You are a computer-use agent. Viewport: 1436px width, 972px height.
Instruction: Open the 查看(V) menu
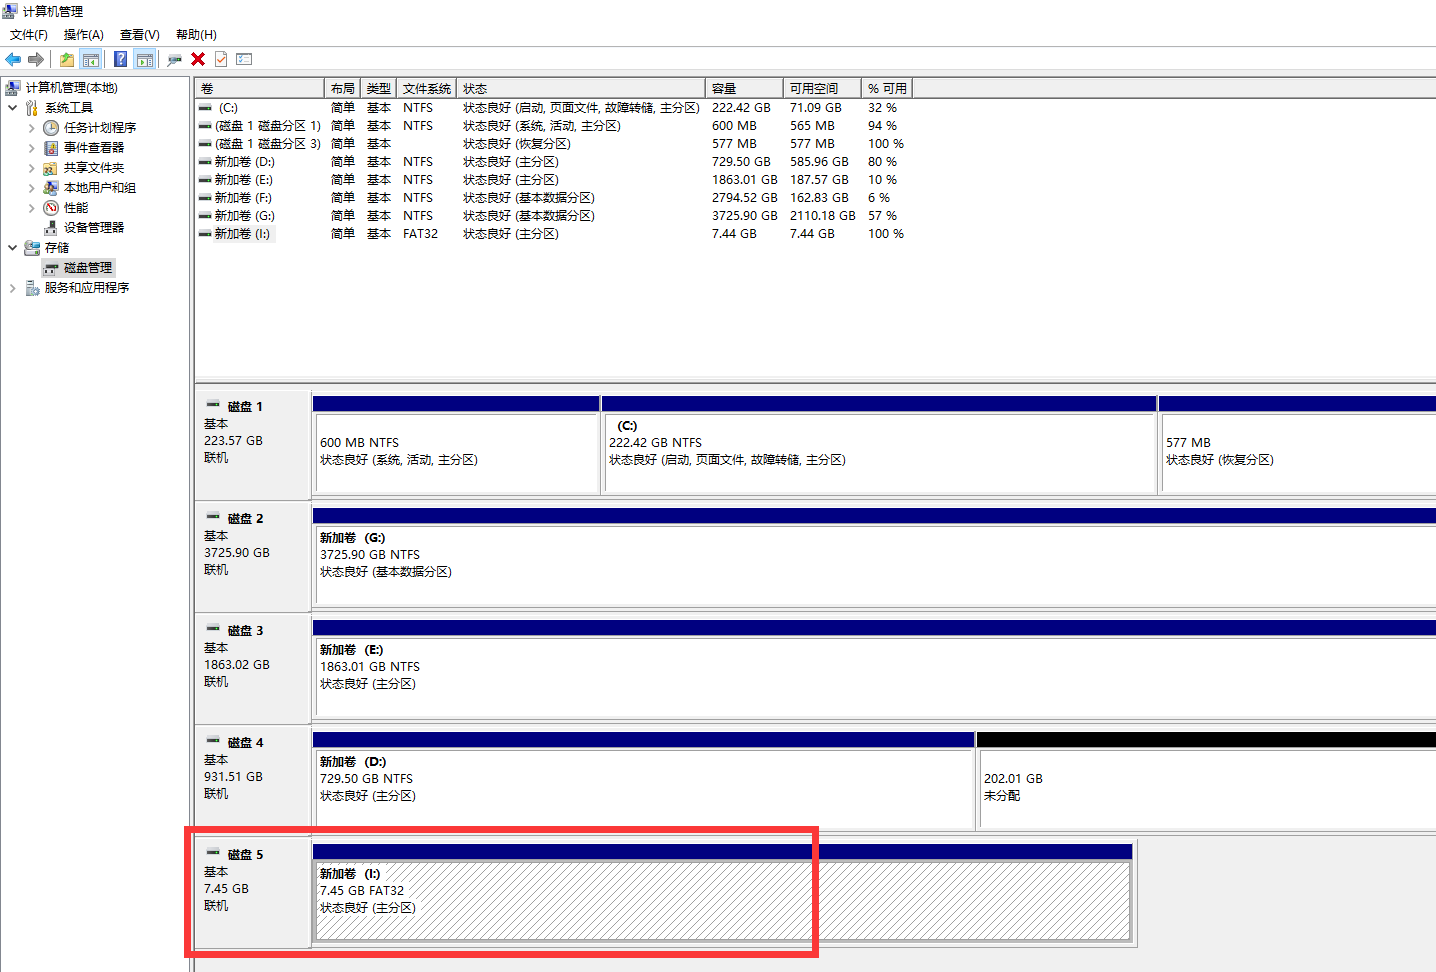[140, 35]
